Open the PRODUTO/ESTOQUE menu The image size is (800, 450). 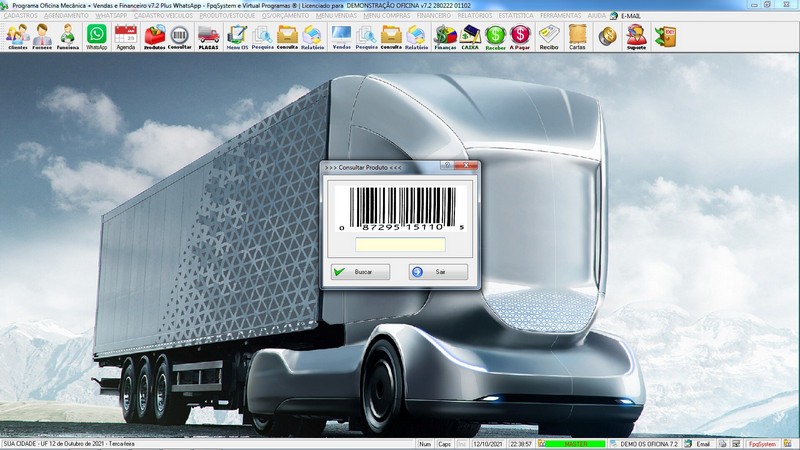point(227,16)
